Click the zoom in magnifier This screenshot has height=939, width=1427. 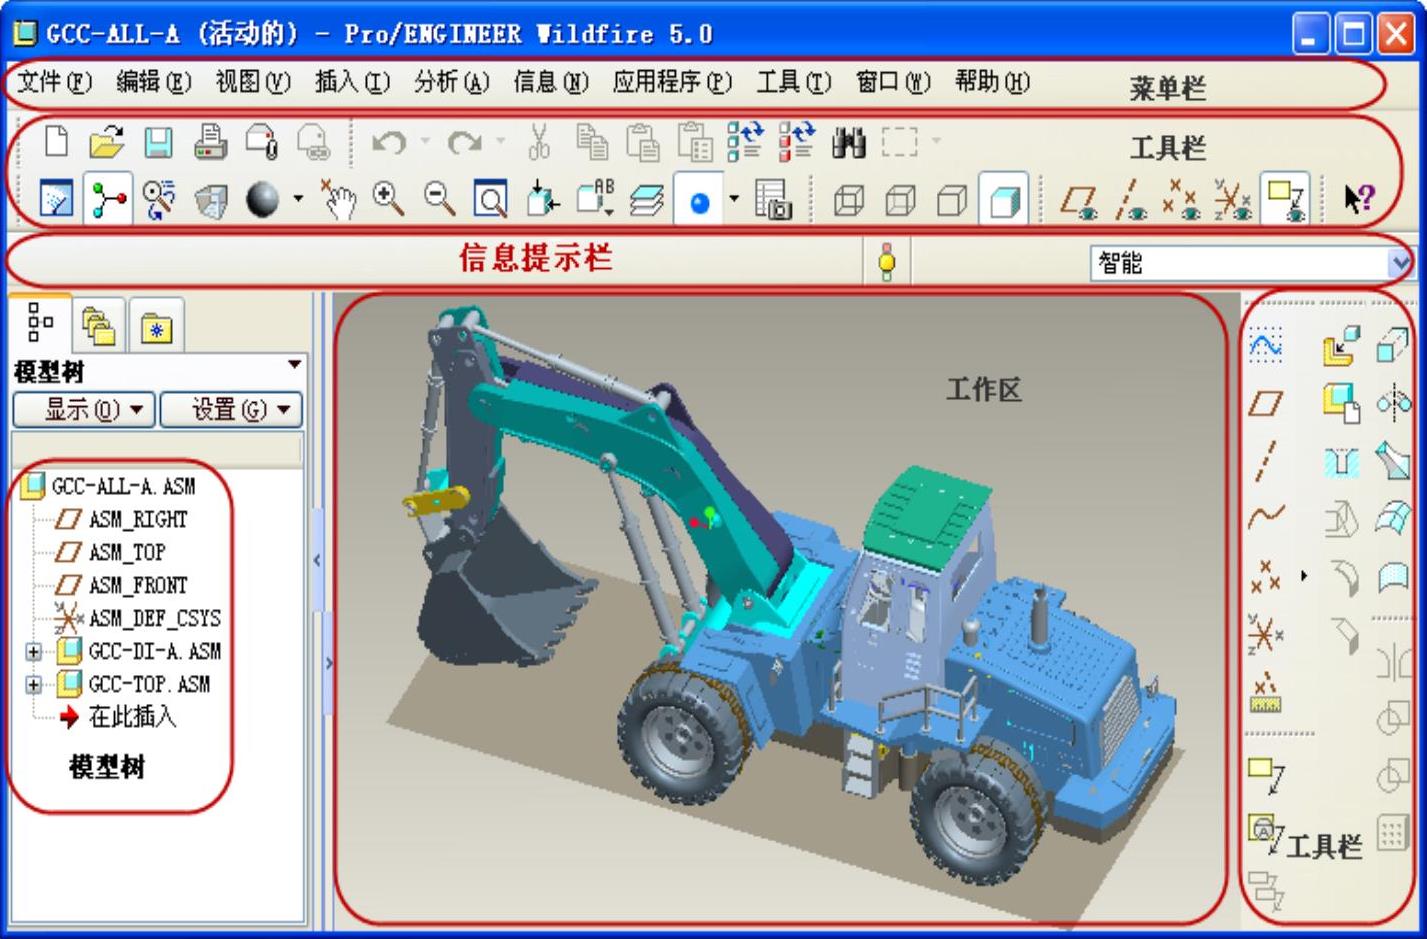[388, 199]
